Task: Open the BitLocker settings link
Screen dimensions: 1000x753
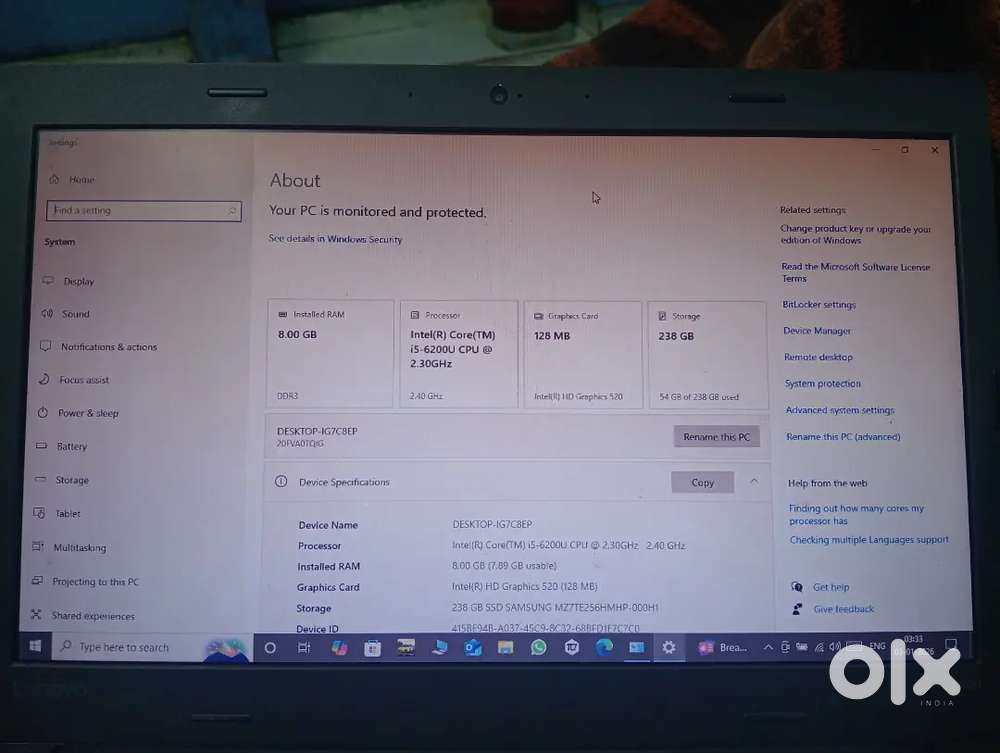Action: tap(819, 305)
